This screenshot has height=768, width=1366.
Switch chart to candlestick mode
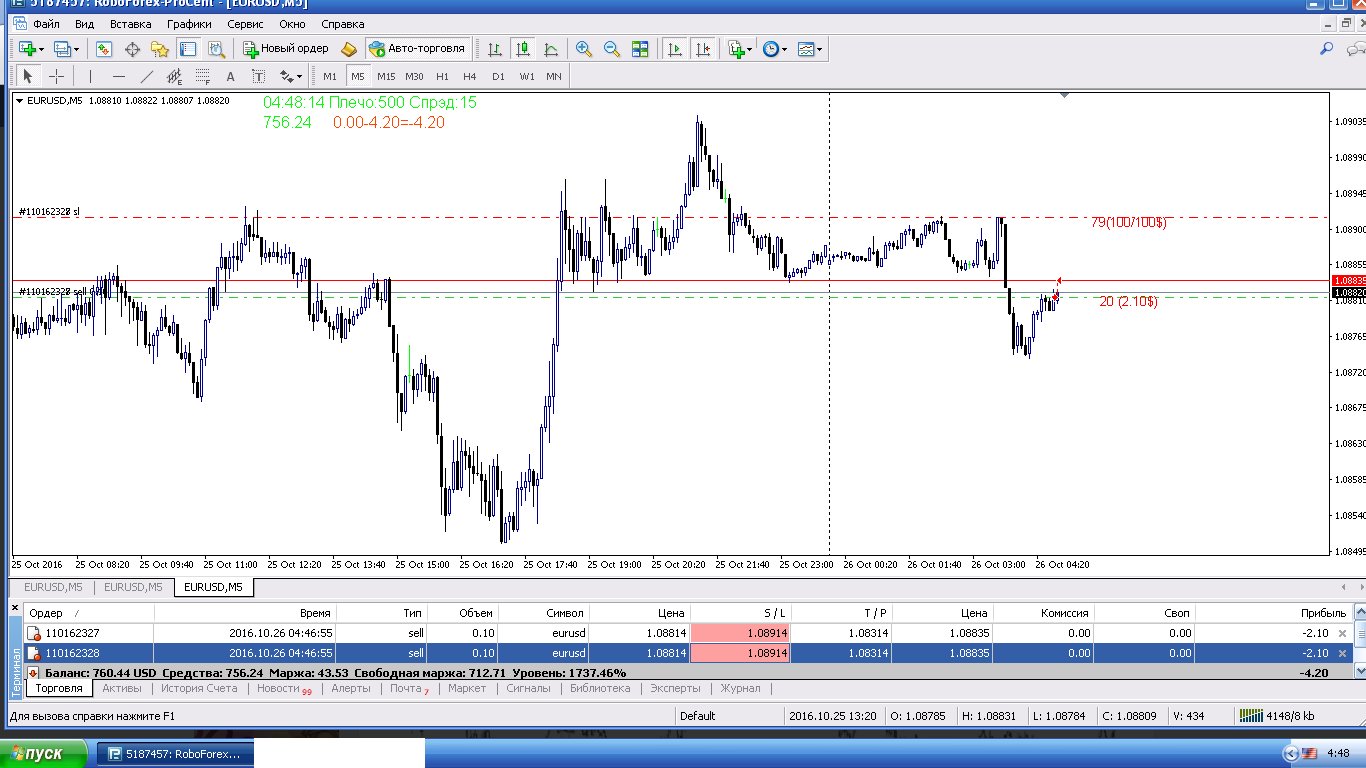tap(523, 49)
